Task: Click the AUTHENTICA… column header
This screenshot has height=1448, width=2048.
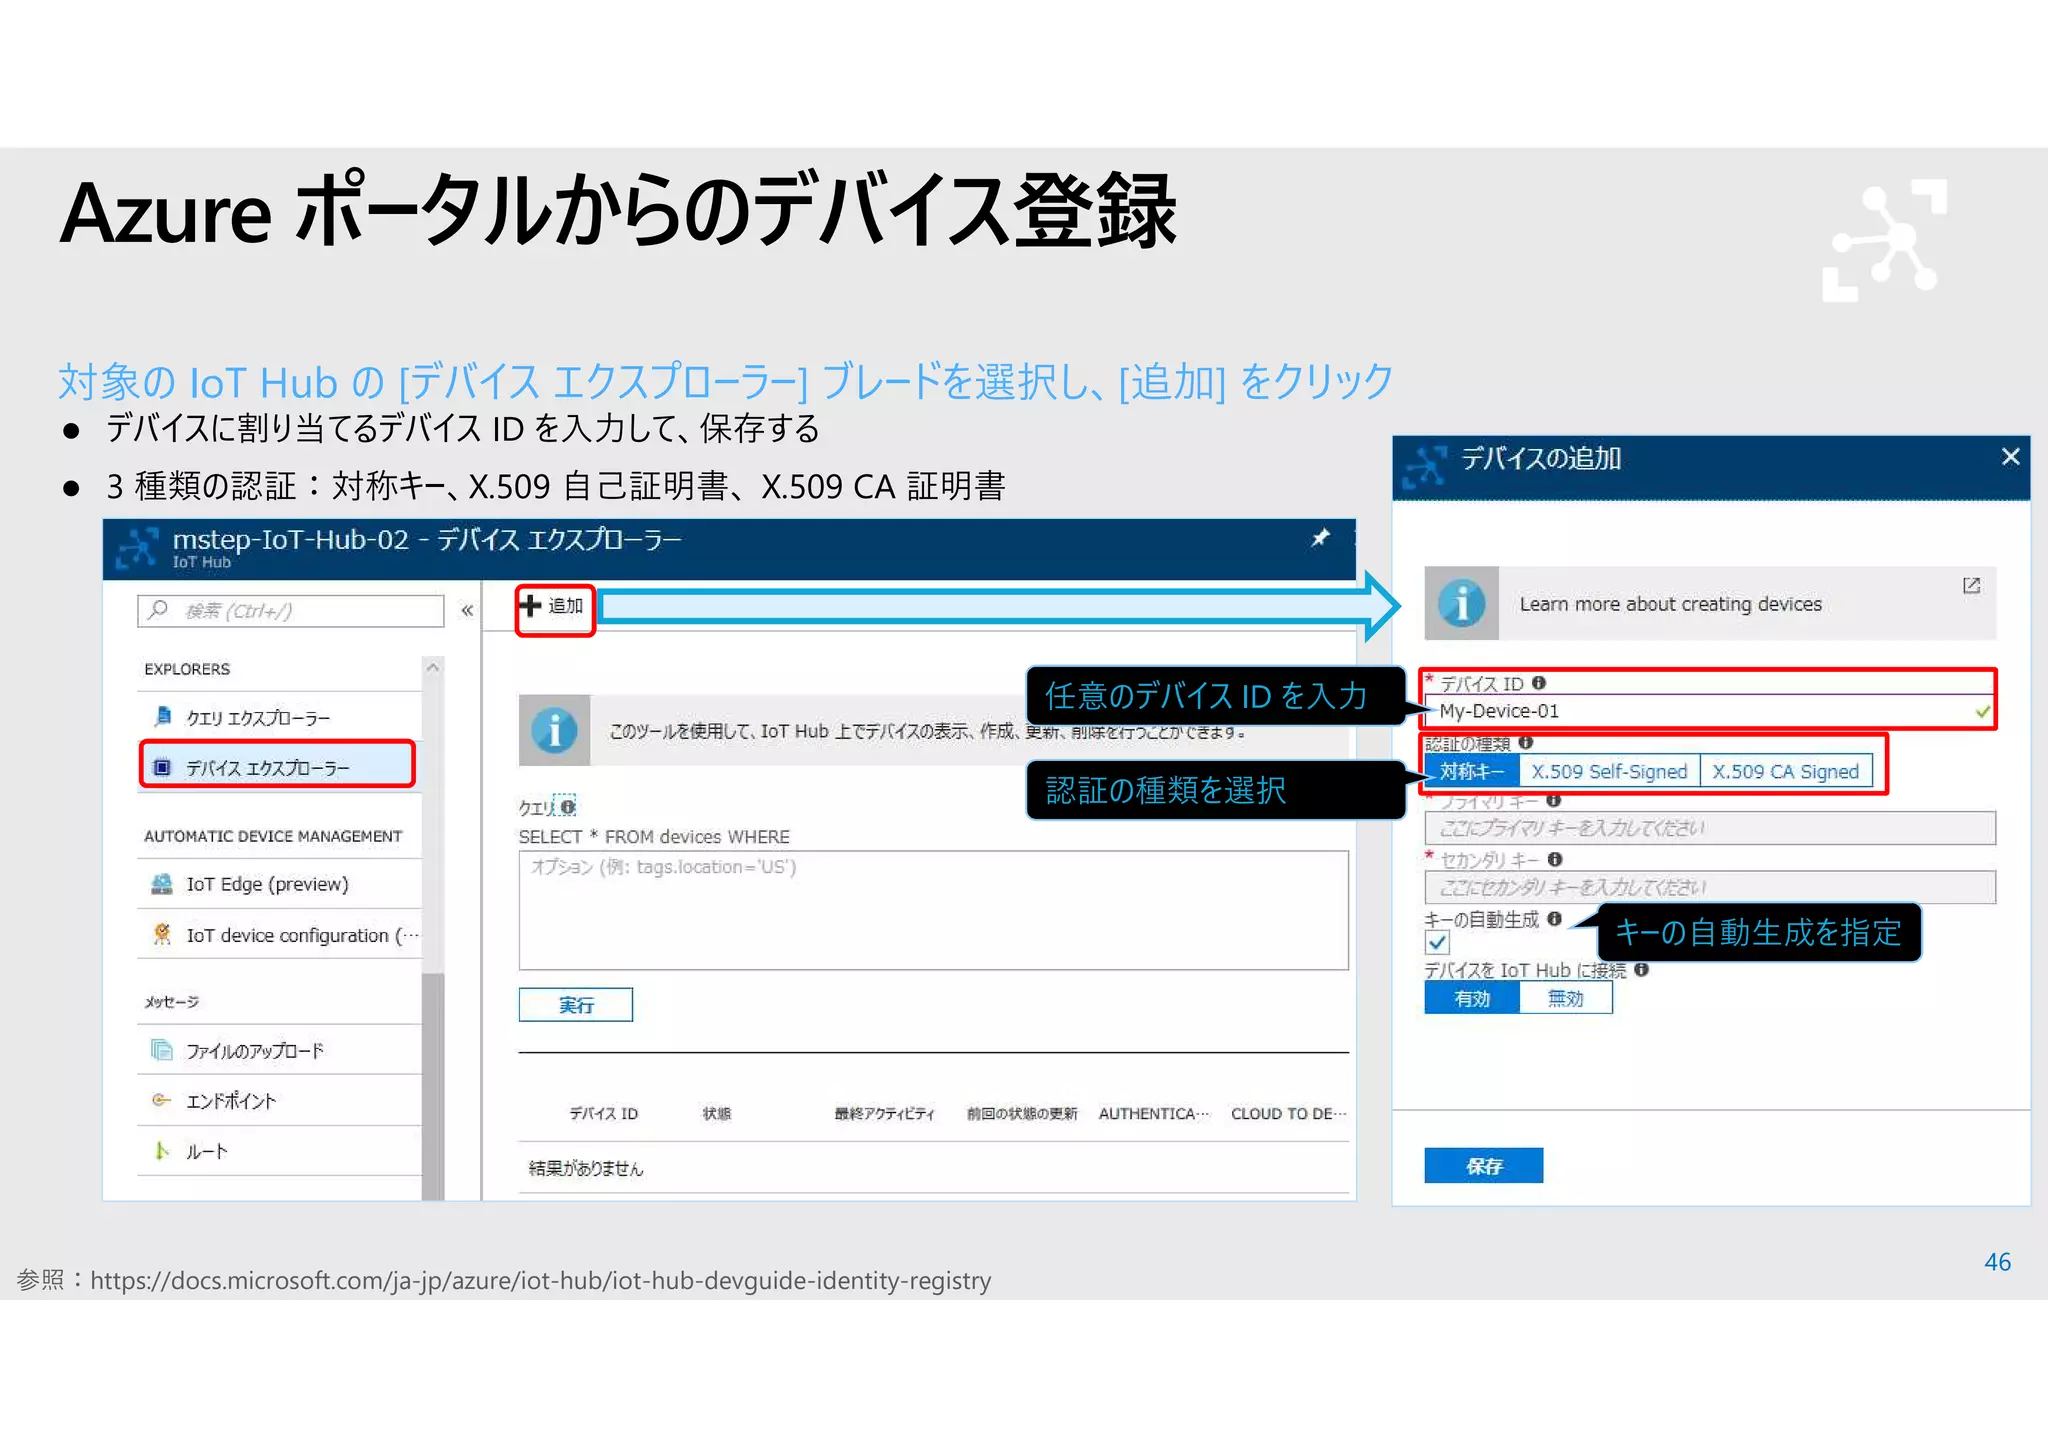Action: (1154, 1114)
